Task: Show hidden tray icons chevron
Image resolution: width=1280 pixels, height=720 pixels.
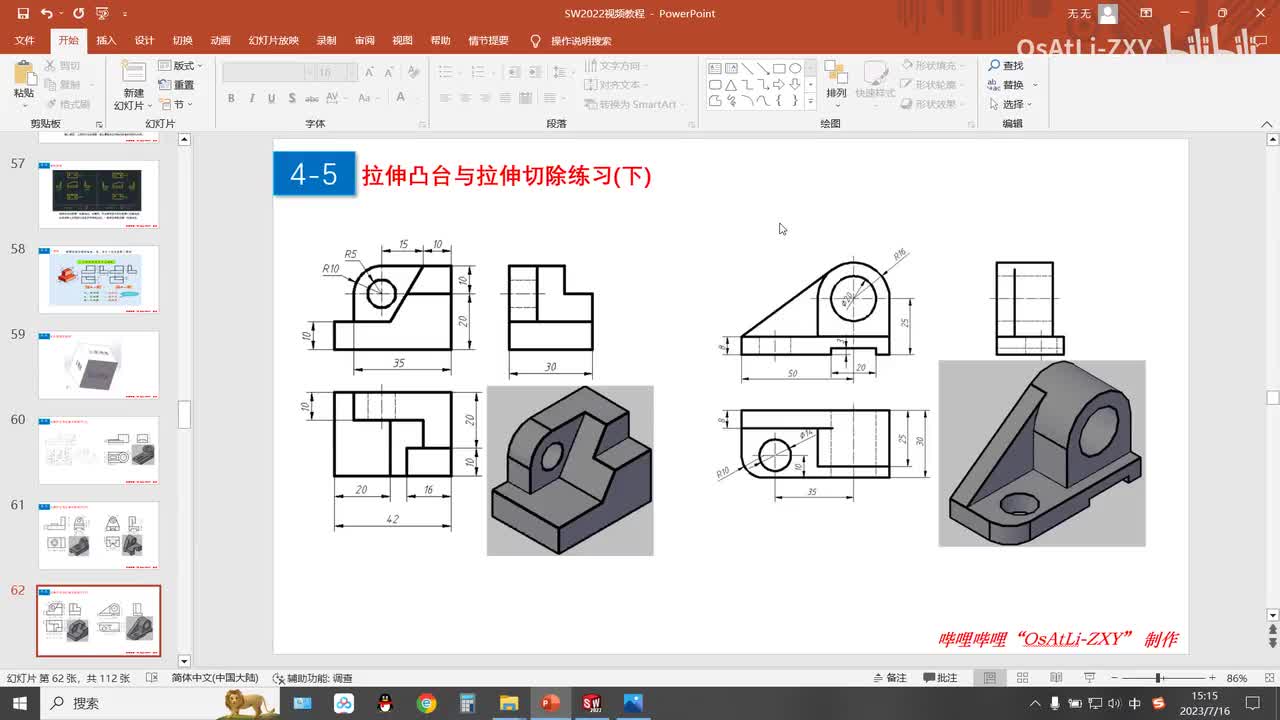Action: (1035, 703)
